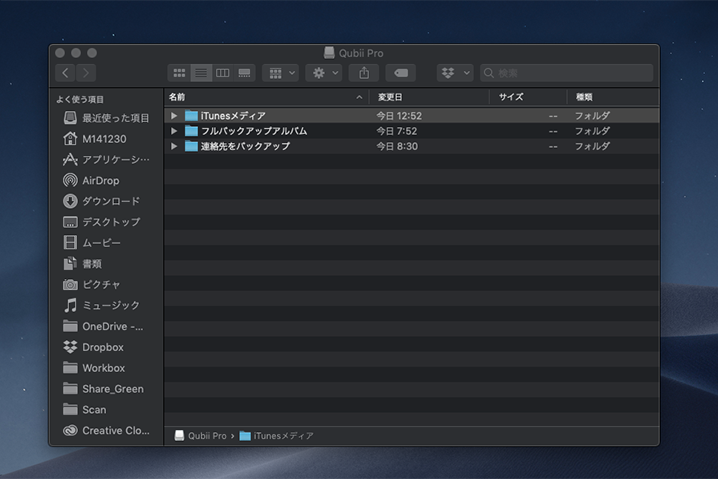Open AirDrop in the sidebar
The image size is (718, 479).
pos(91,180)
